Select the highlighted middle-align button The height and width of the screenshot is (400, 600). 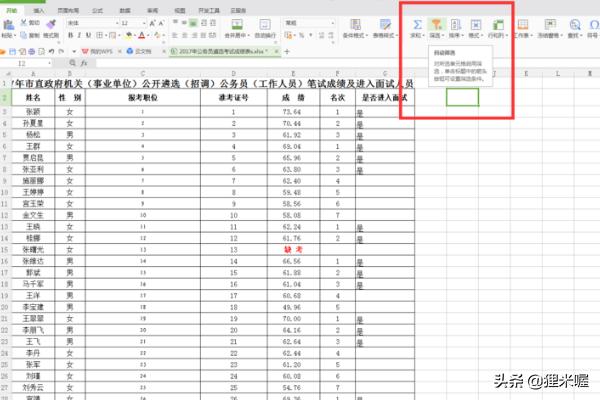pos(194,23)
